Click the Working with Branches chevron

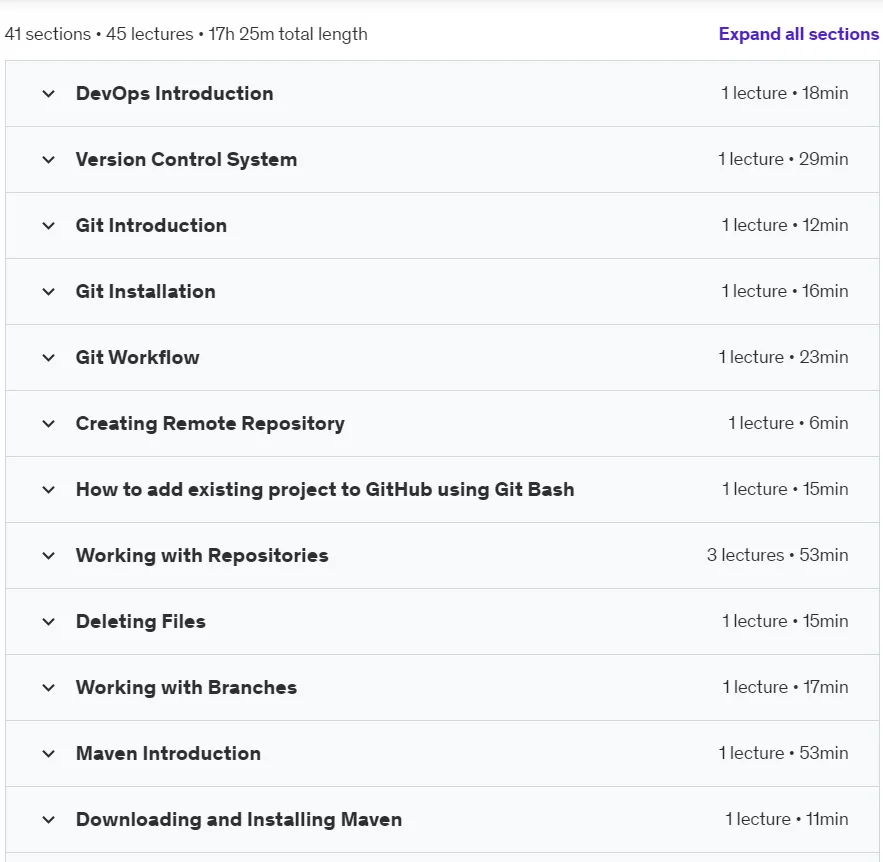pos(49,687)
